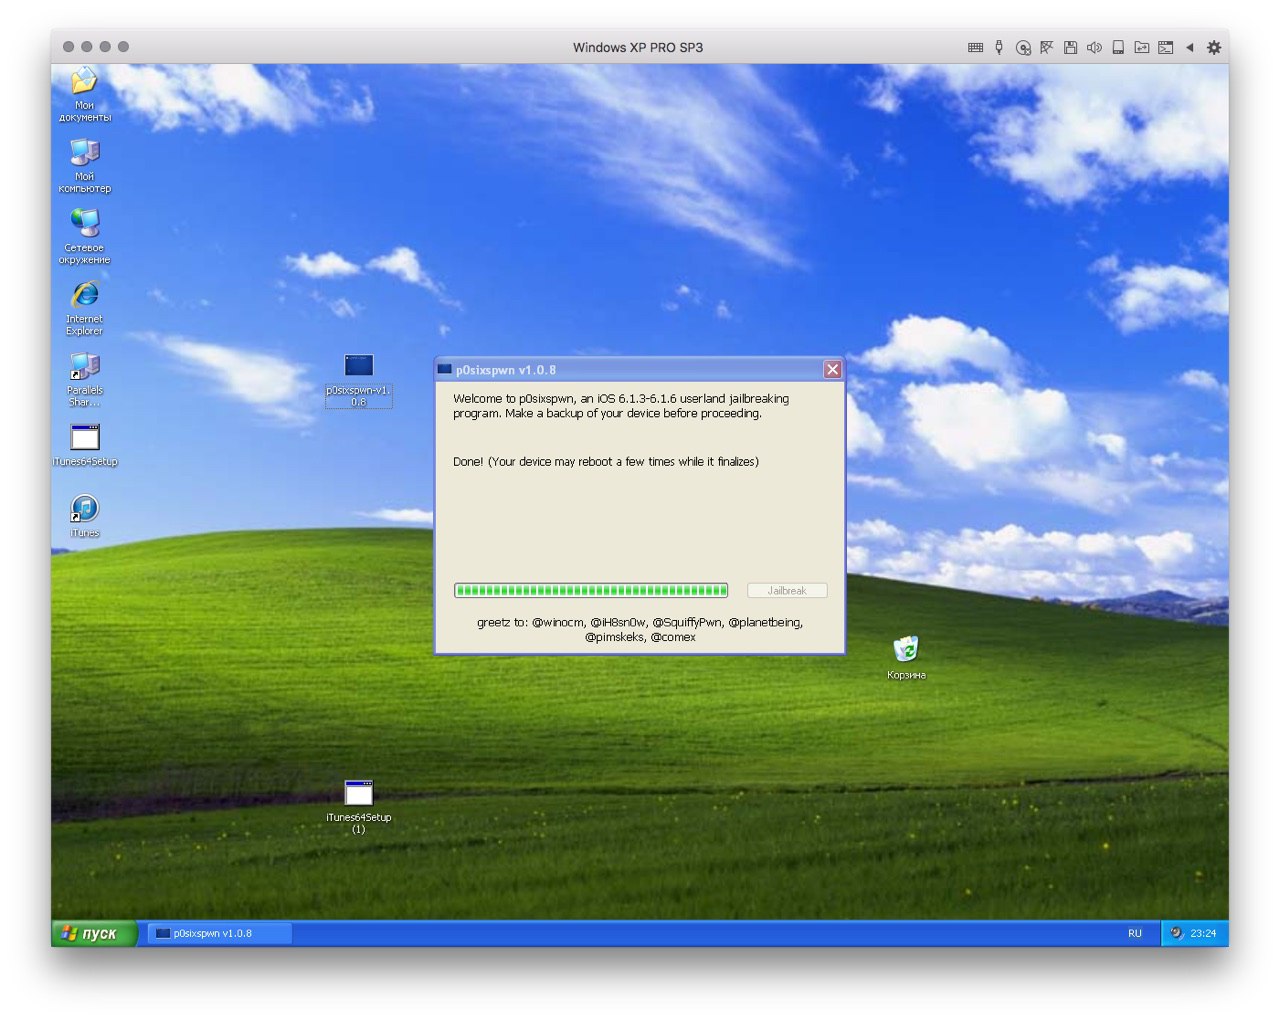The image size is (1280, 1020).
Task: Open the пуск Start menu button
Action: [x=94, y=933]
